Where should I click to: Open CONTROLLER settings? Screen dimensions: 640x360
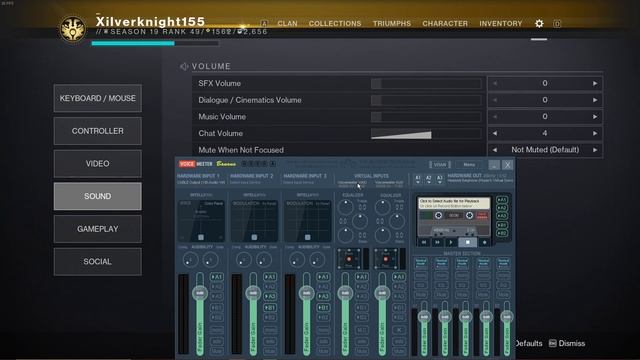98,131
